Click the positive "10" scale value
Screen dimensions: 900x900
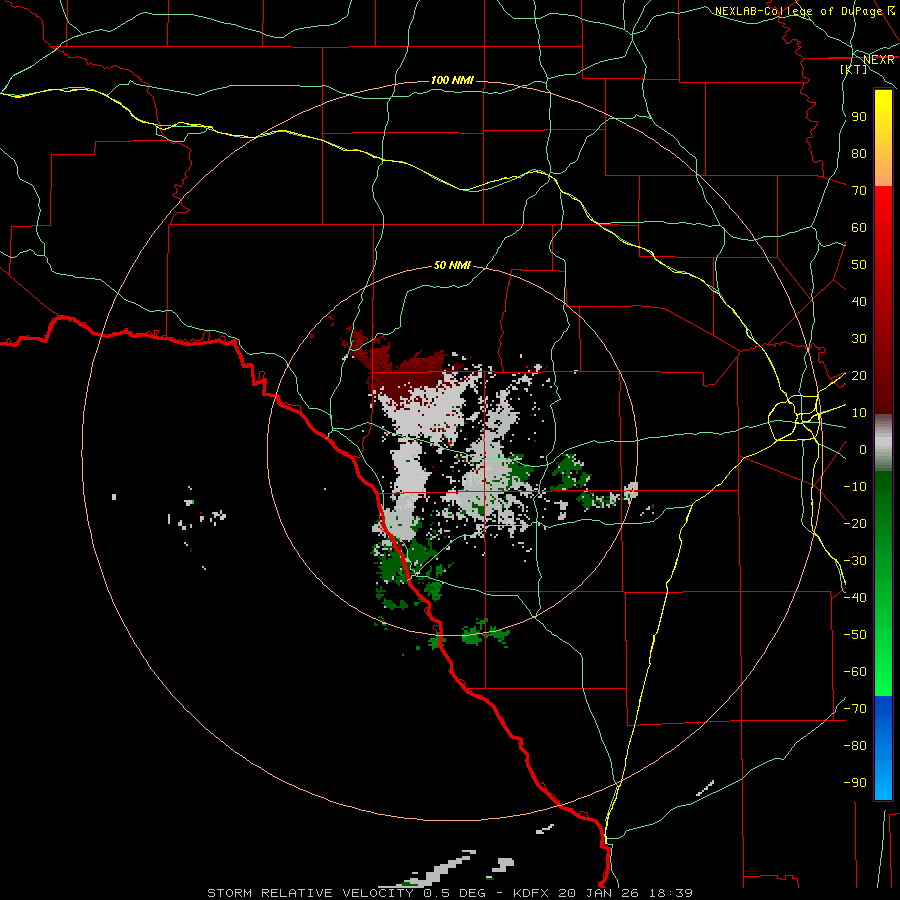(x=859, y=413)
